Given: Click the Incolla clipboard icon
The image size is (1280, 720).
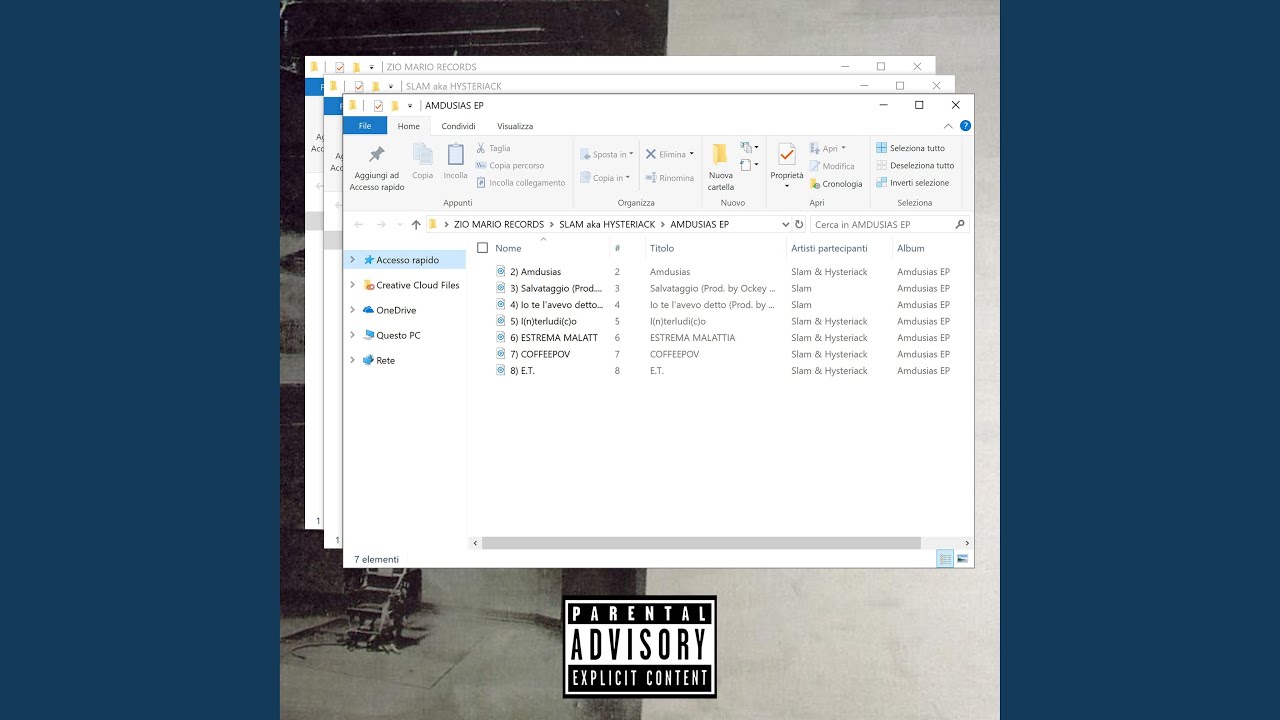Looking at the screenshot, I should 456,154.
